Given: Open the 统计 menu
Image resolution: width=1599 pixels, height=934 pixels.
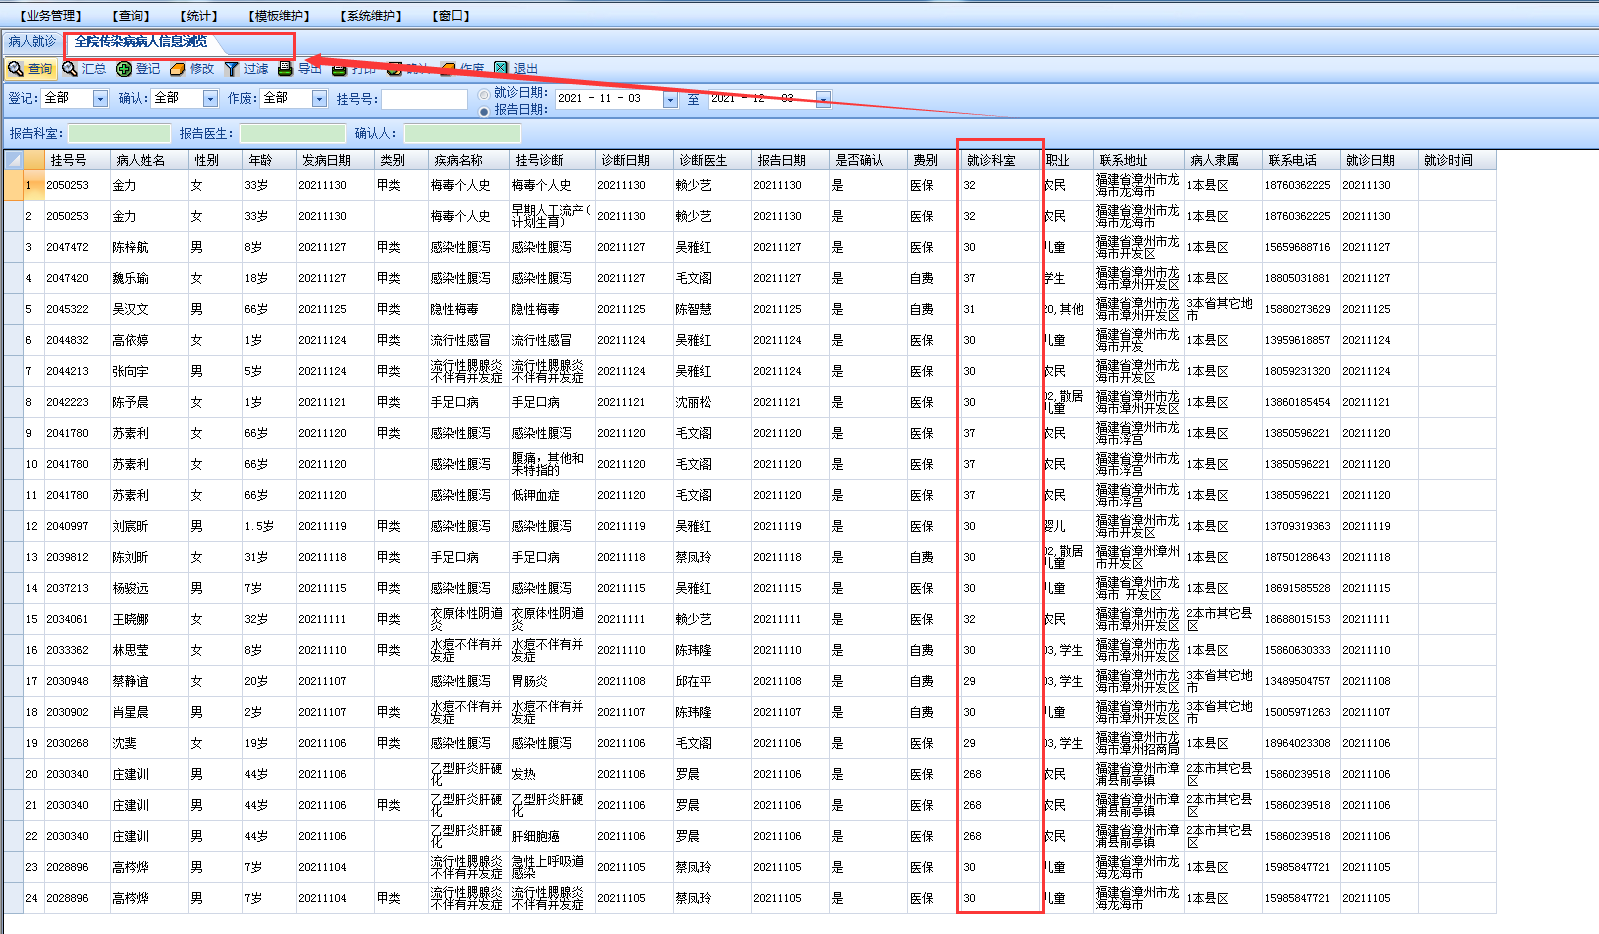Looking at the screenshot, I should pos(198,16).
